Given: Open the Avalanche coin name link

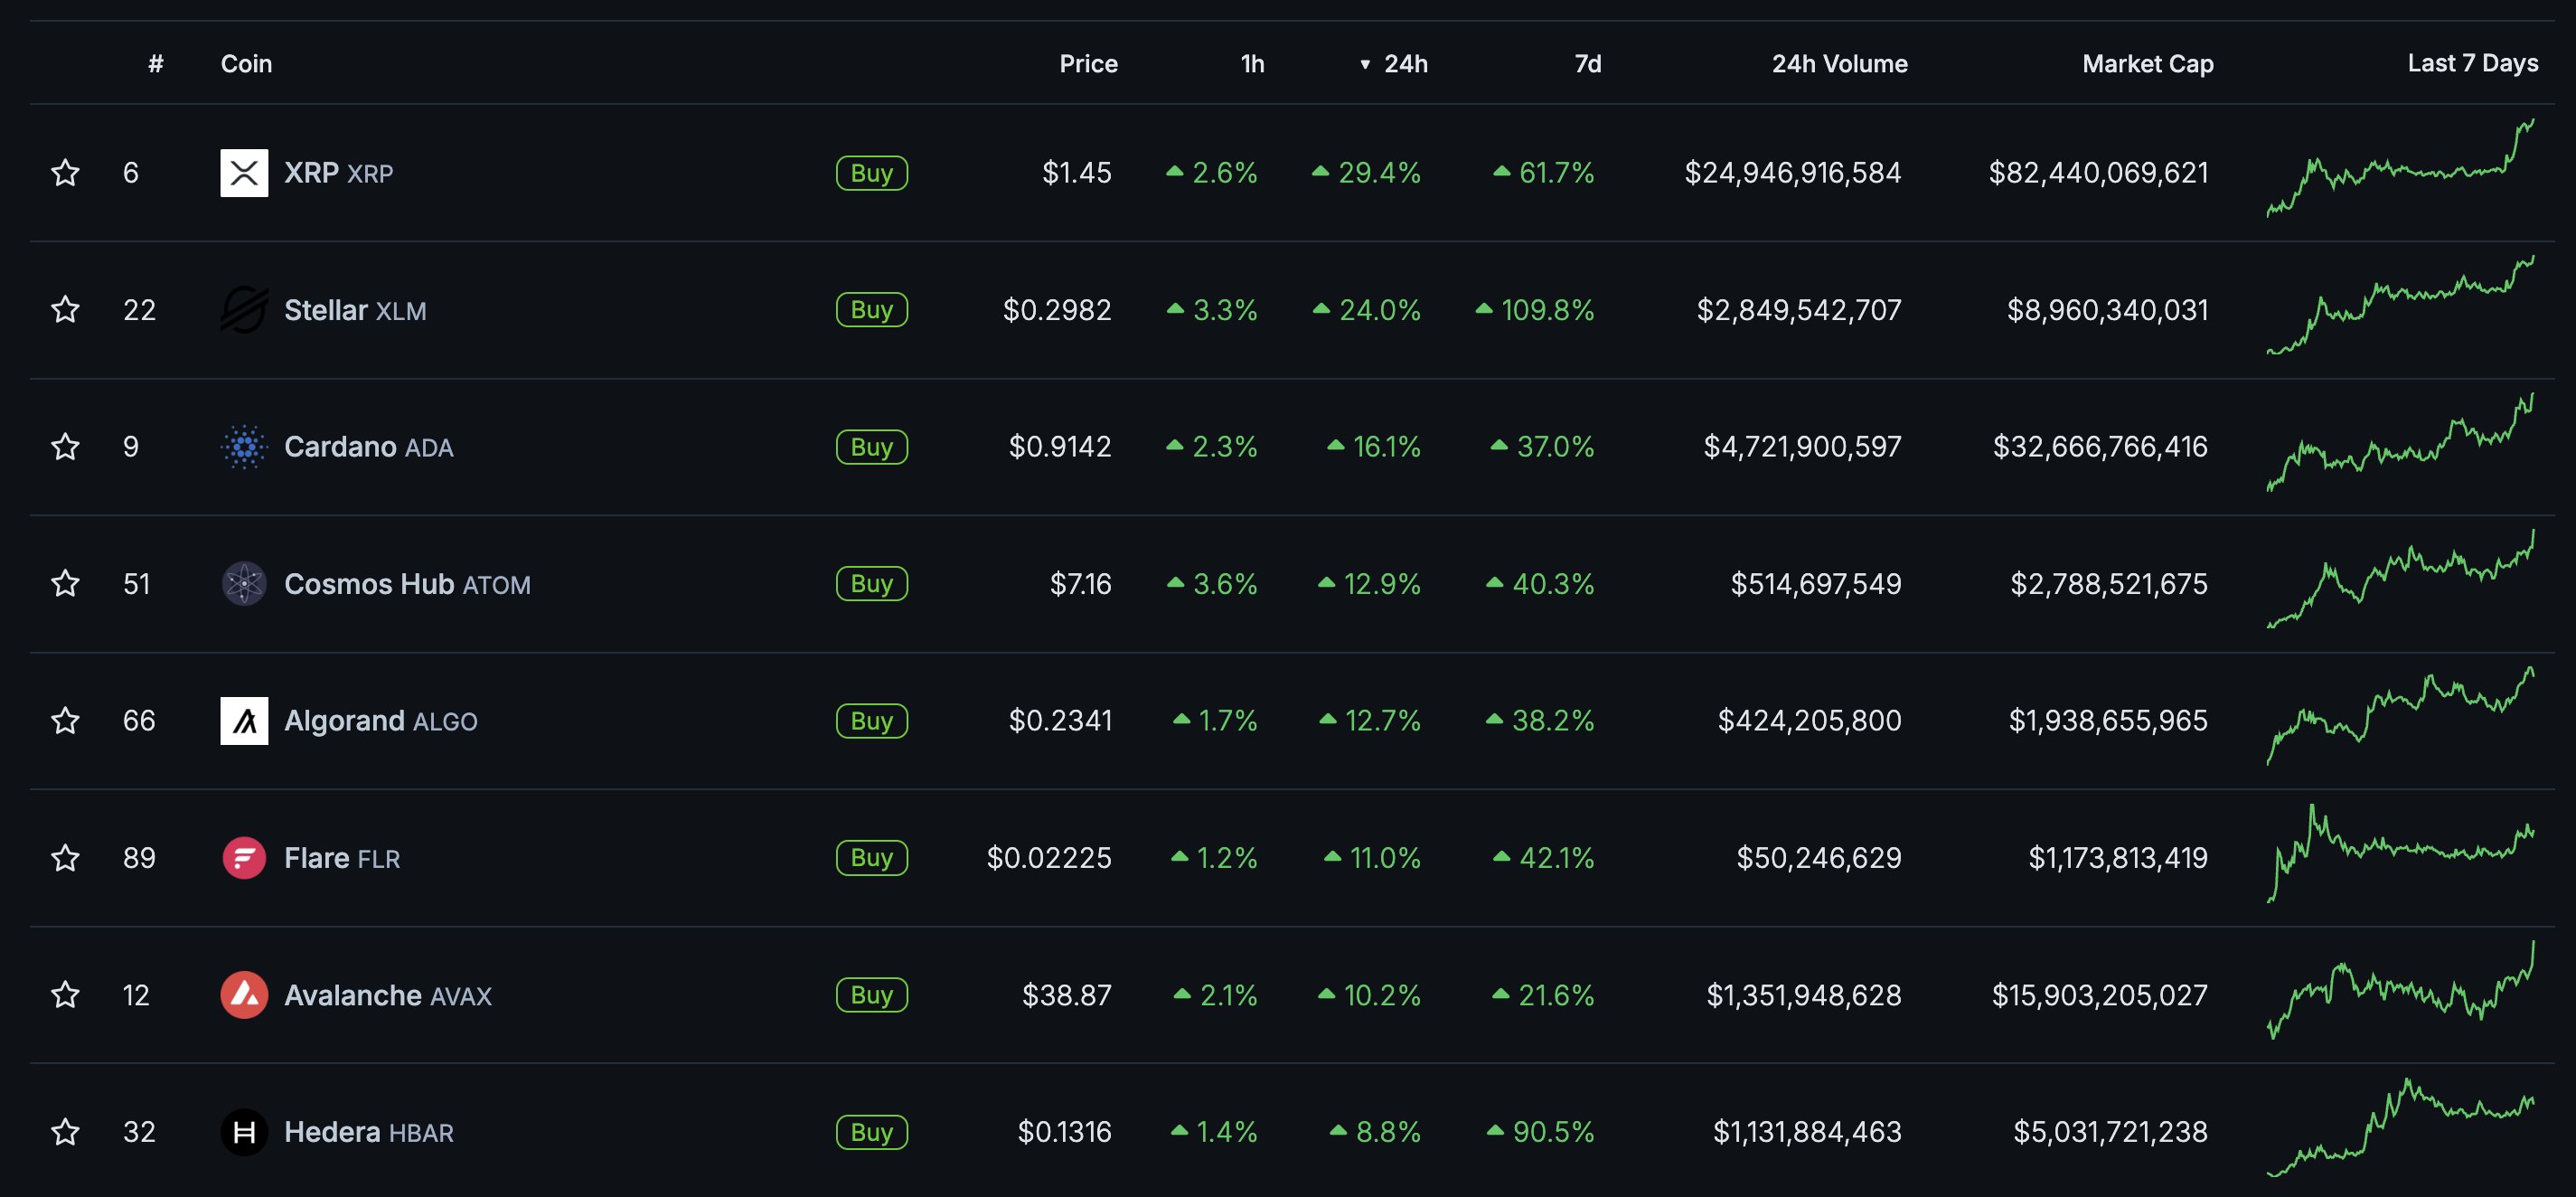Looking at the screenshot, I should (352, 995).
